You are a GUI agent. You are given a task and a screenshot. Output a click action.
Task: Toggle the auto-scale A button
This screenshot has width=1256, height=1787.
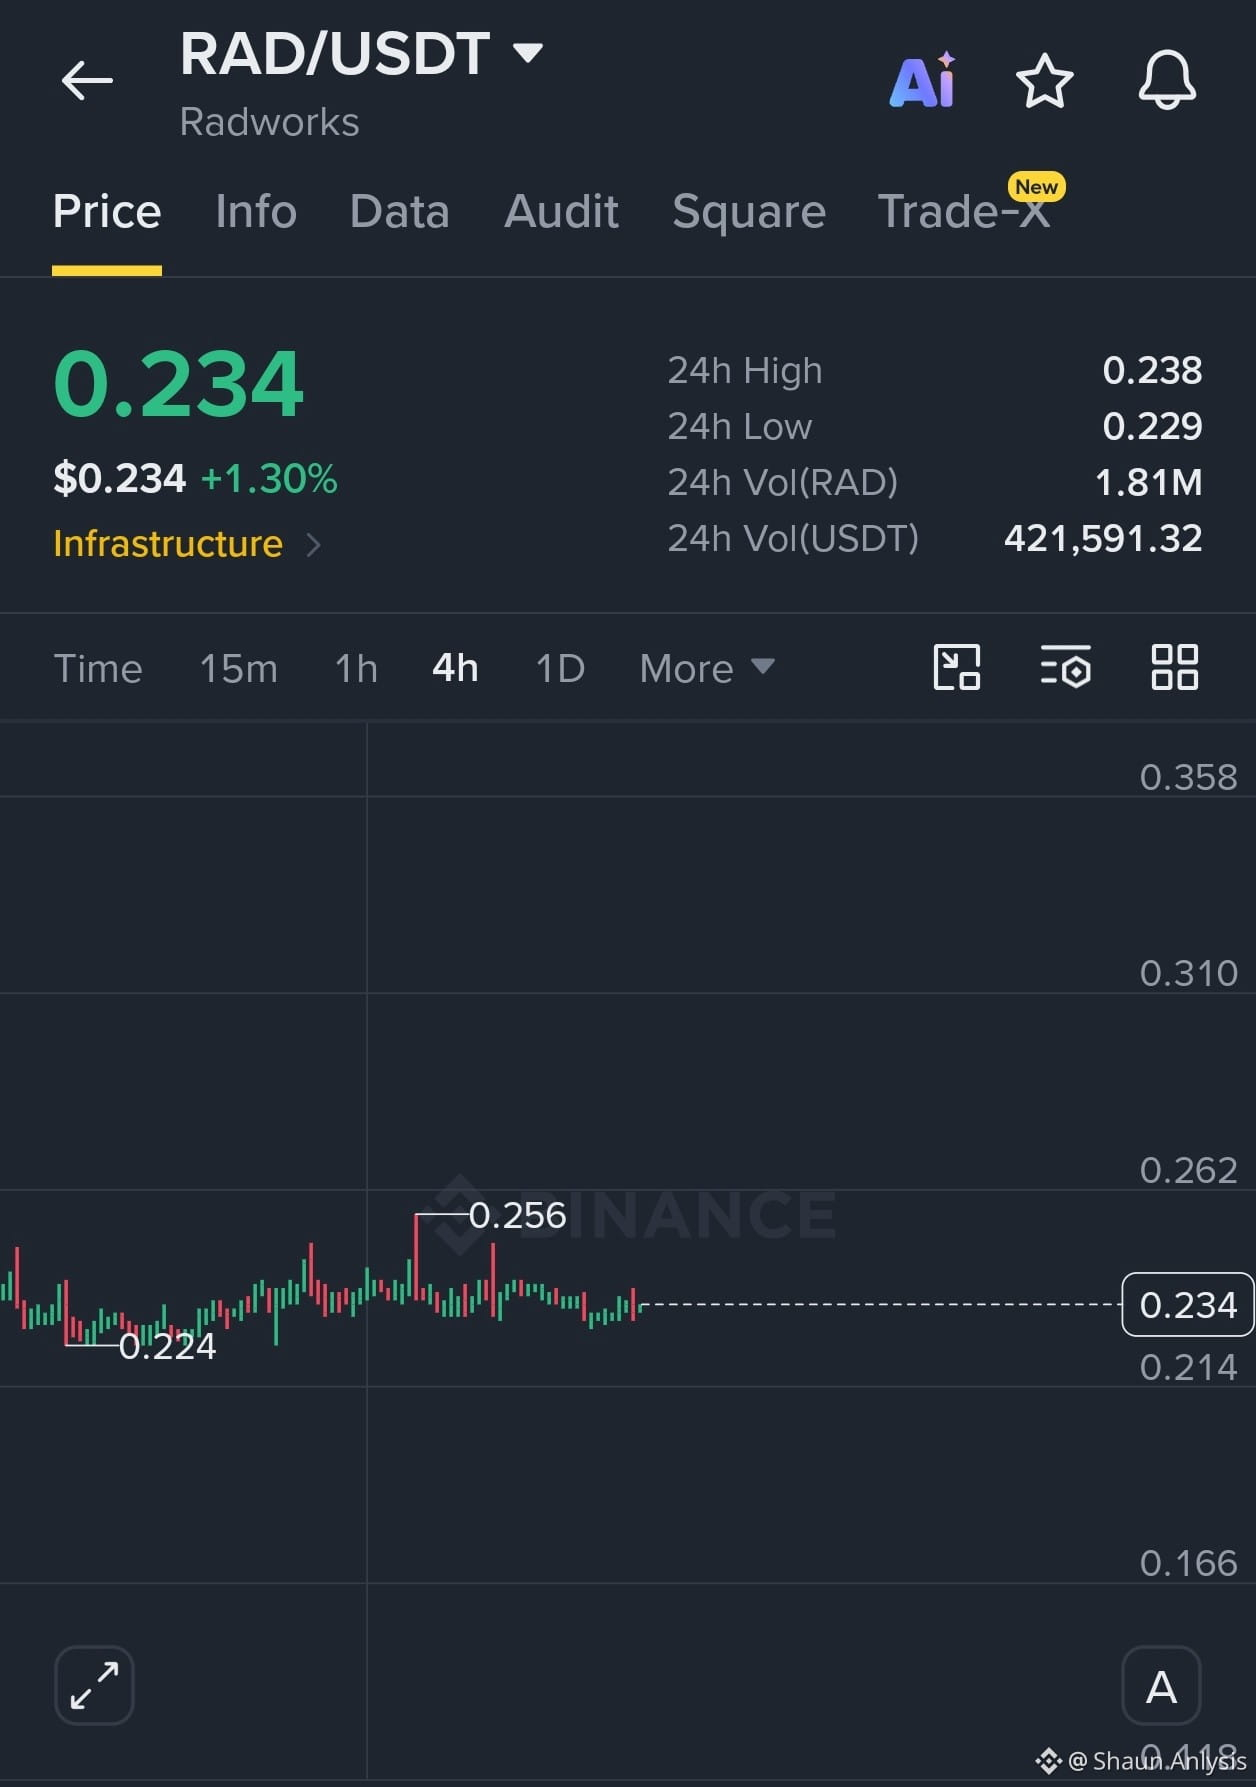[x=1161, y=1686]
